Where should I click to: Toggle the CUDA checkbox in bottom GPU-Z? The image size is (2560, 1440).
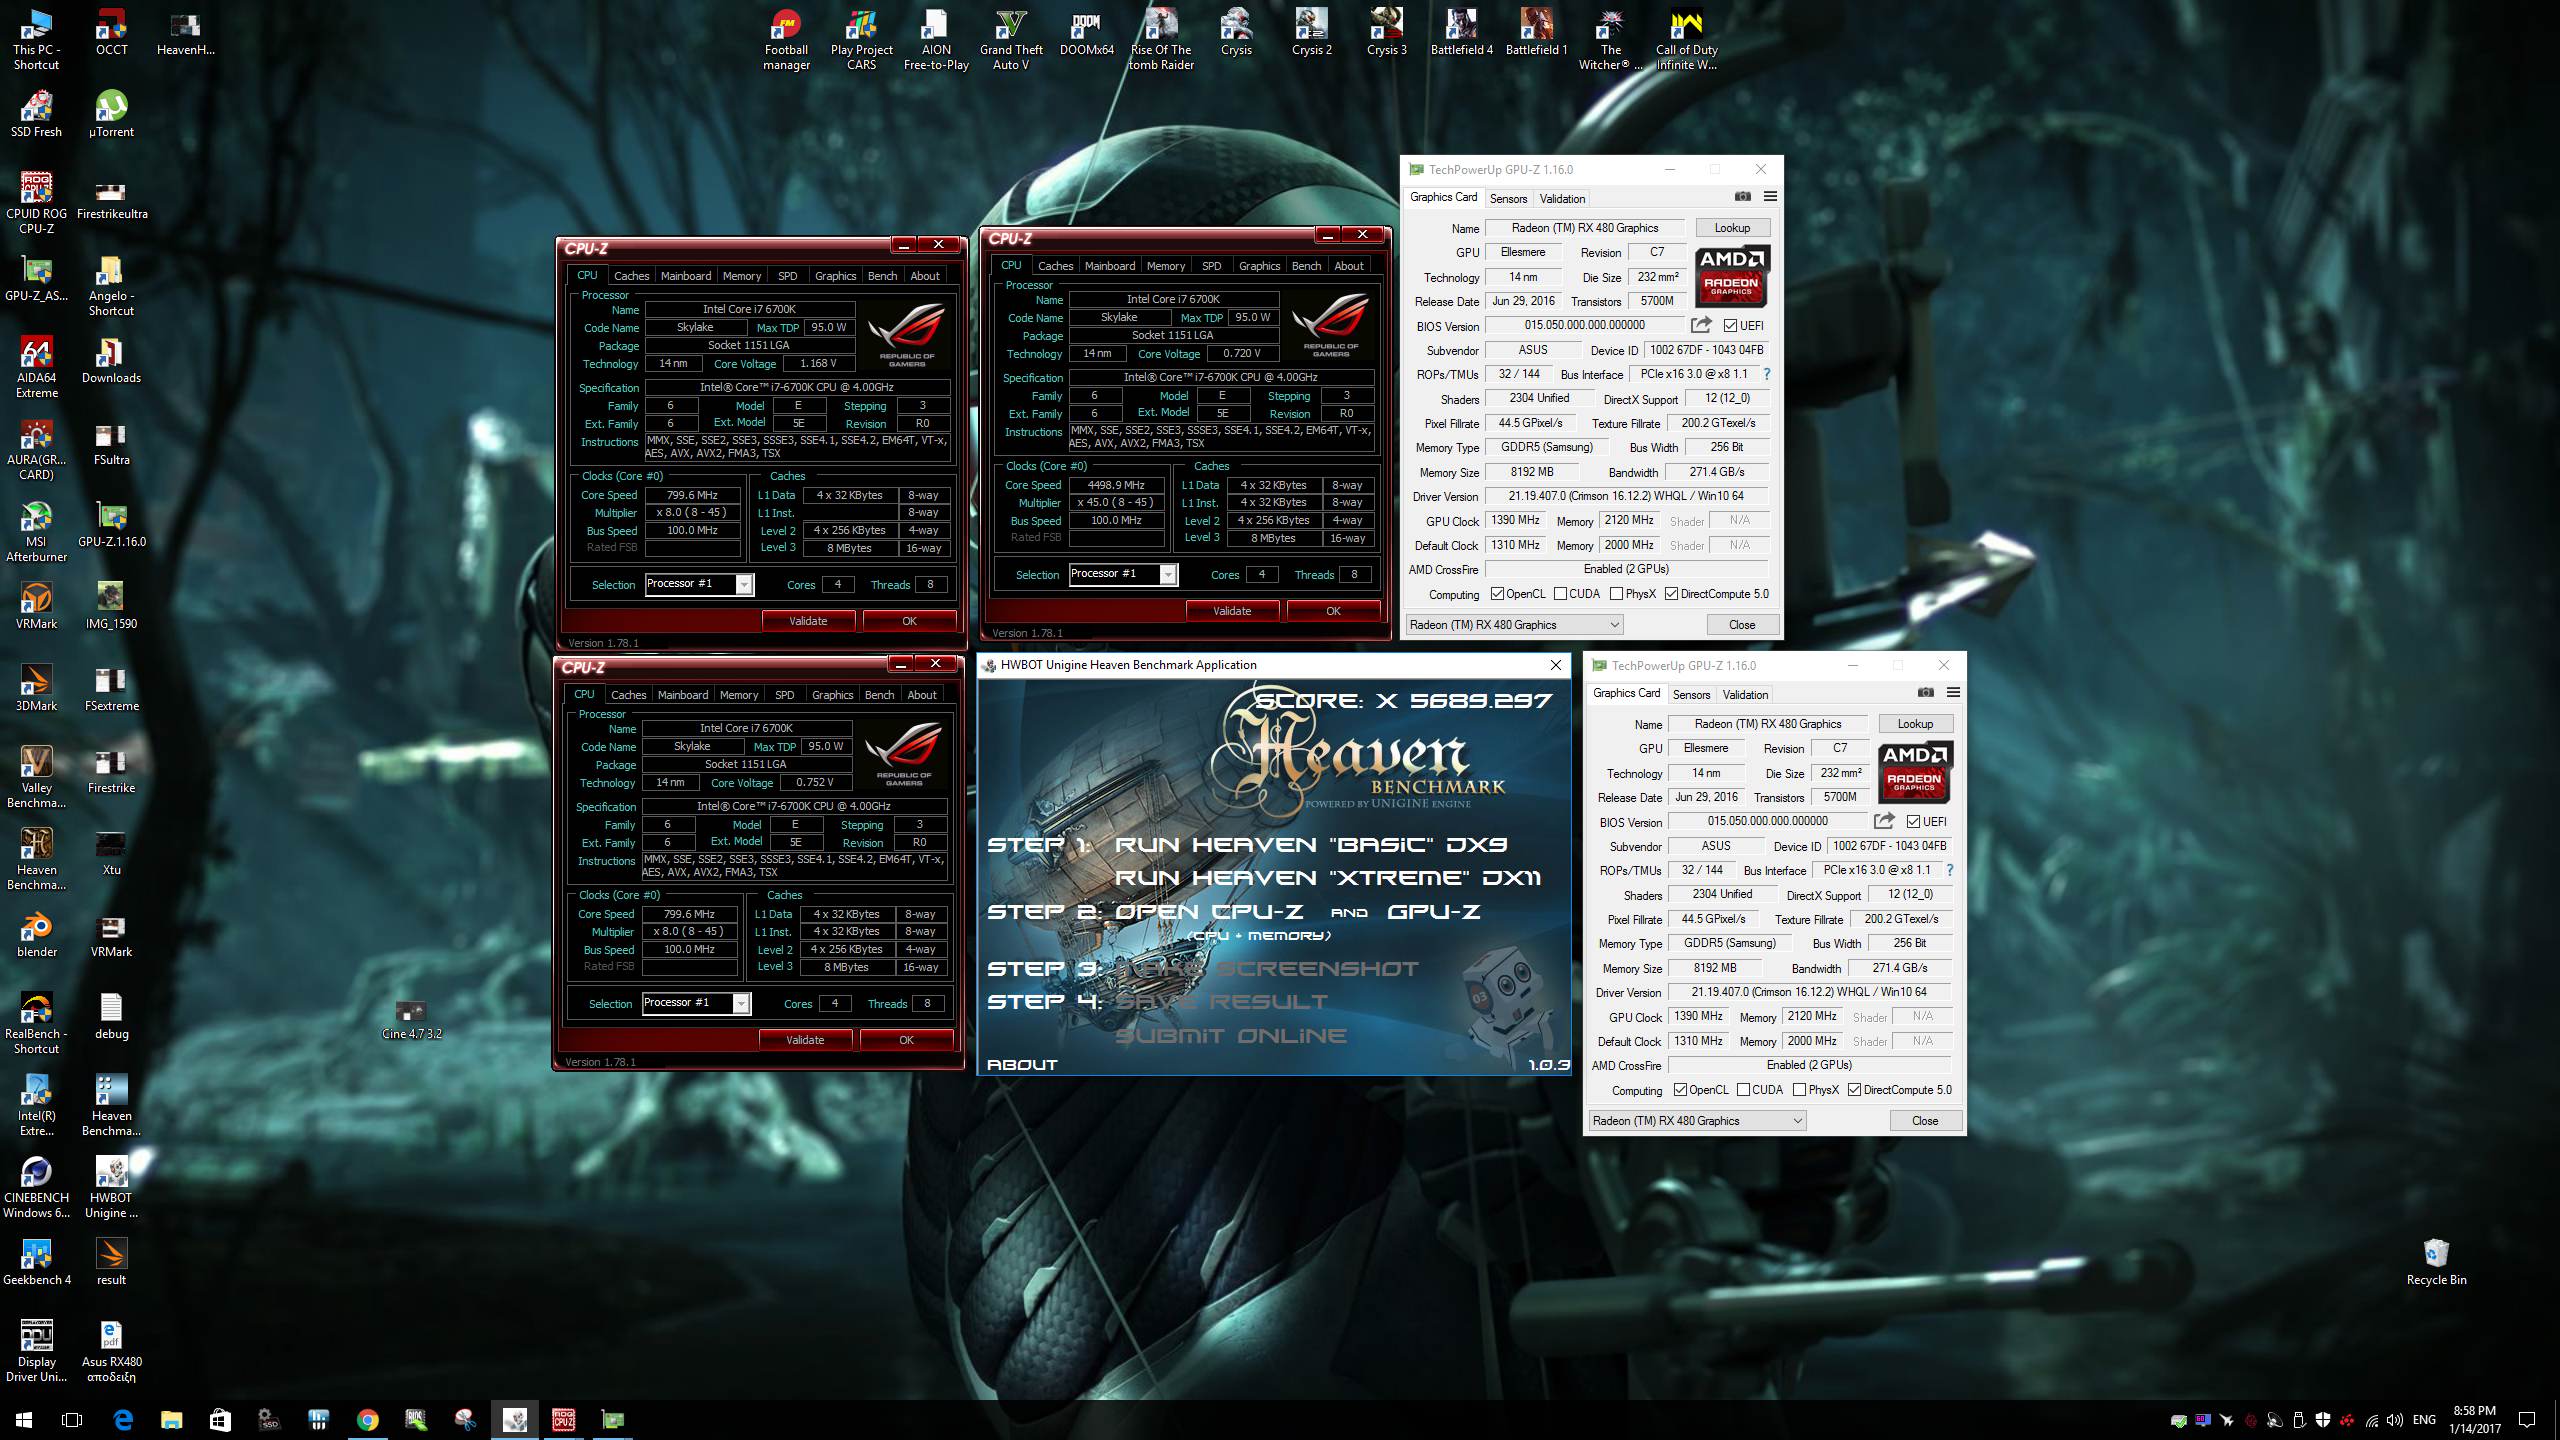[1743, 1090]
